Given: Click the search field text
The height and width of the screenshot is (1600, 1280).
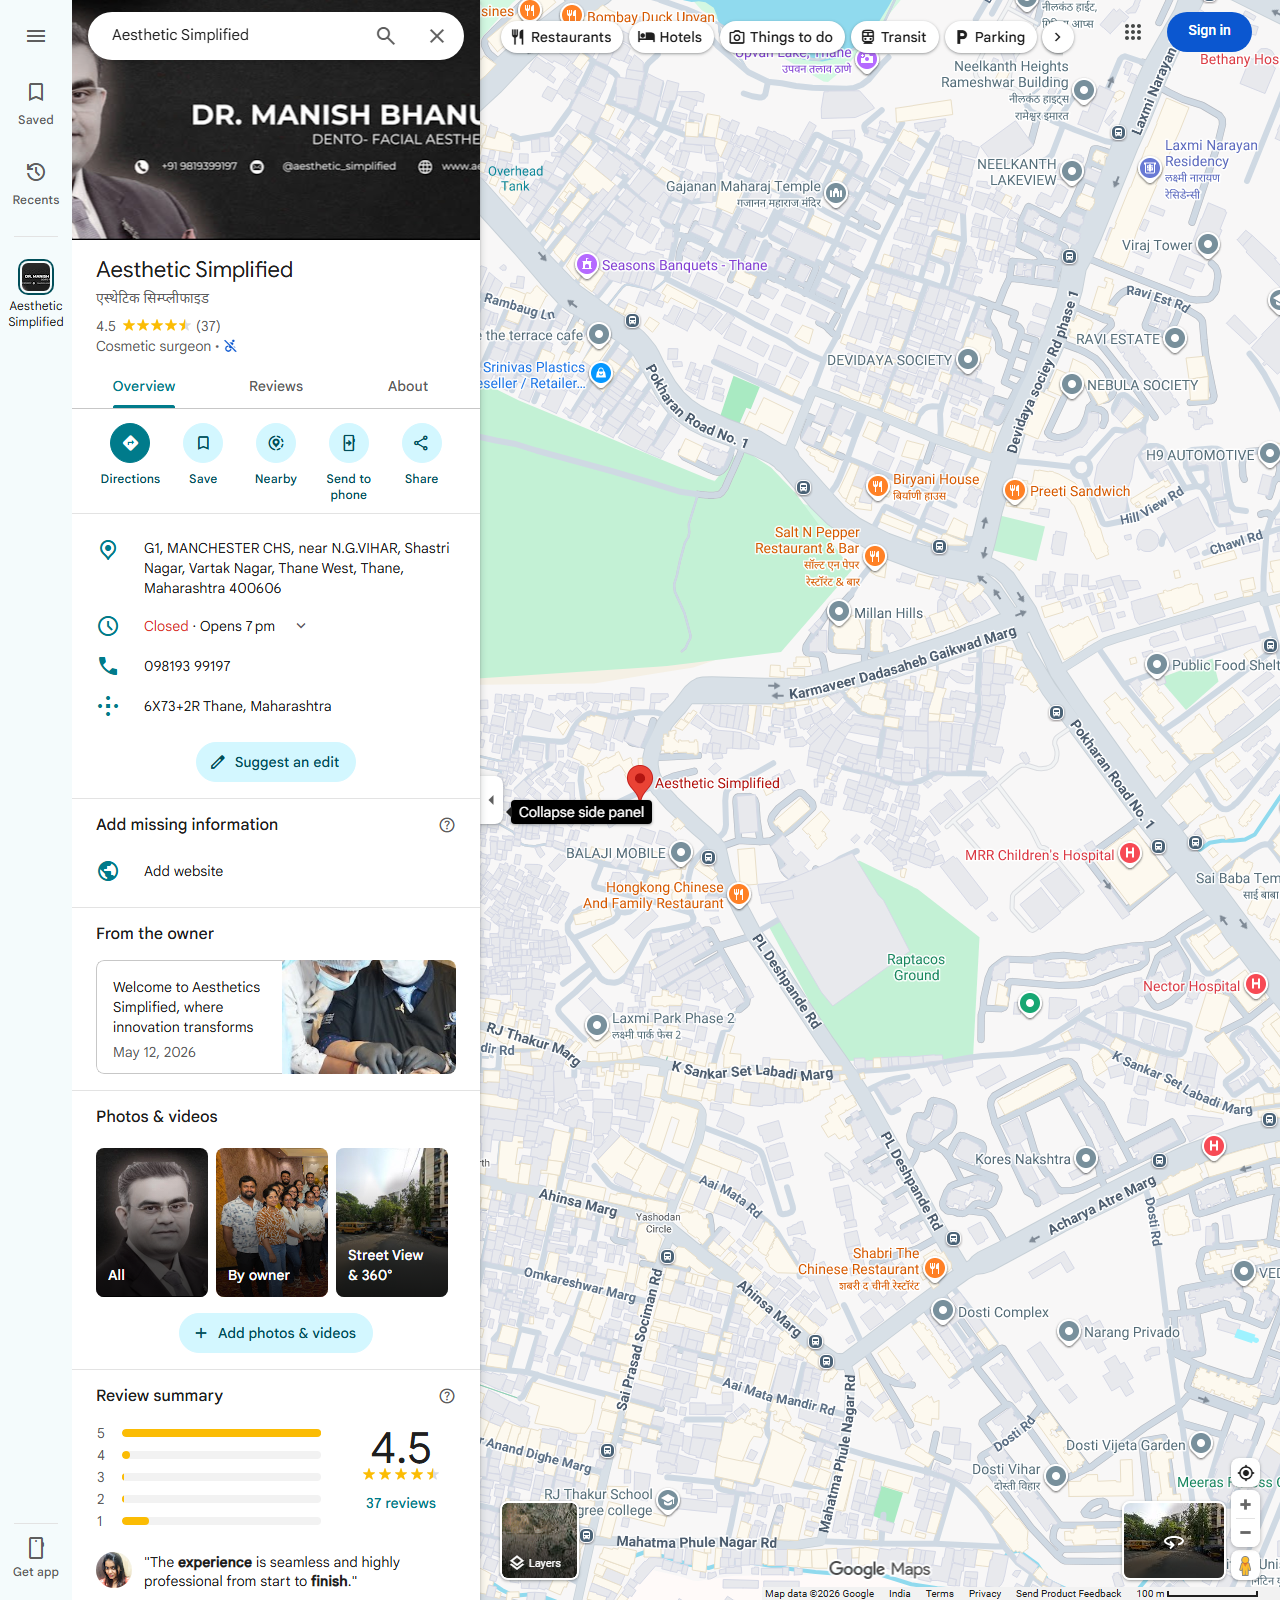Looking at the screenshot, I should click(180, 35).
